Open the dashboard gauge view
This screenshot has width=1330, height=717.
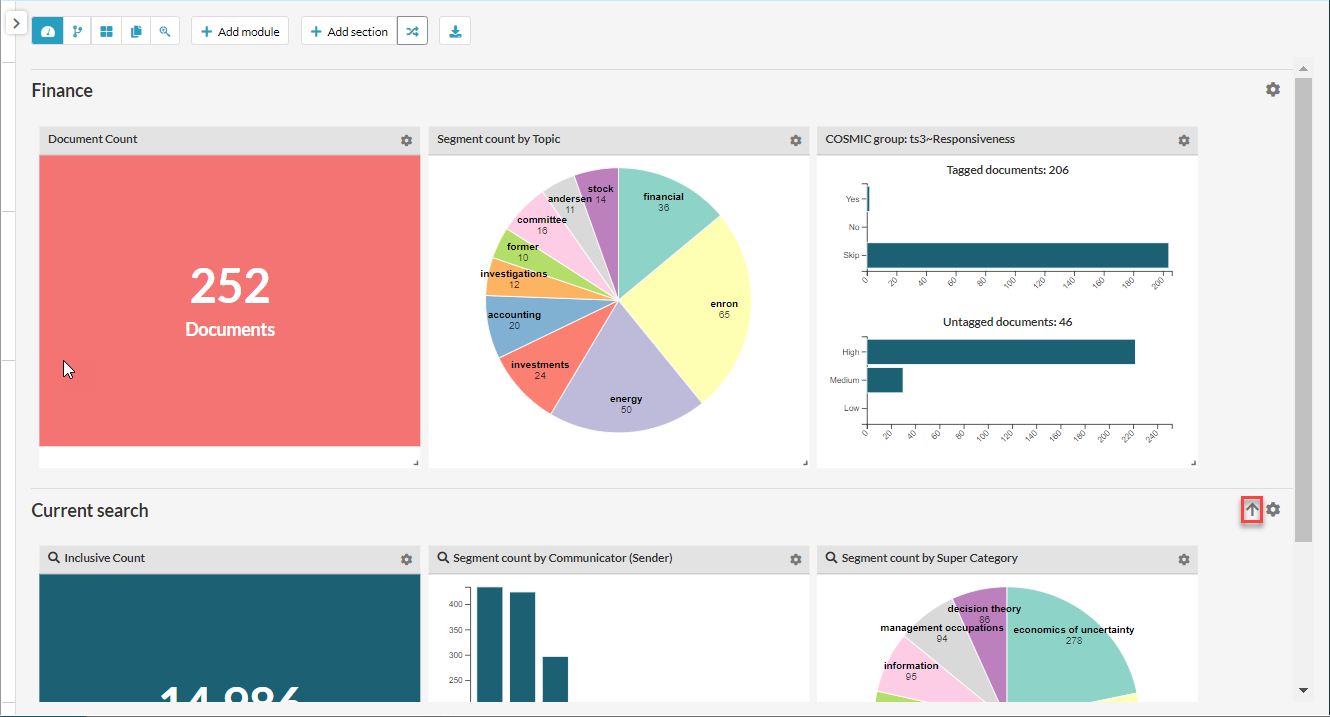coord(48,31)
